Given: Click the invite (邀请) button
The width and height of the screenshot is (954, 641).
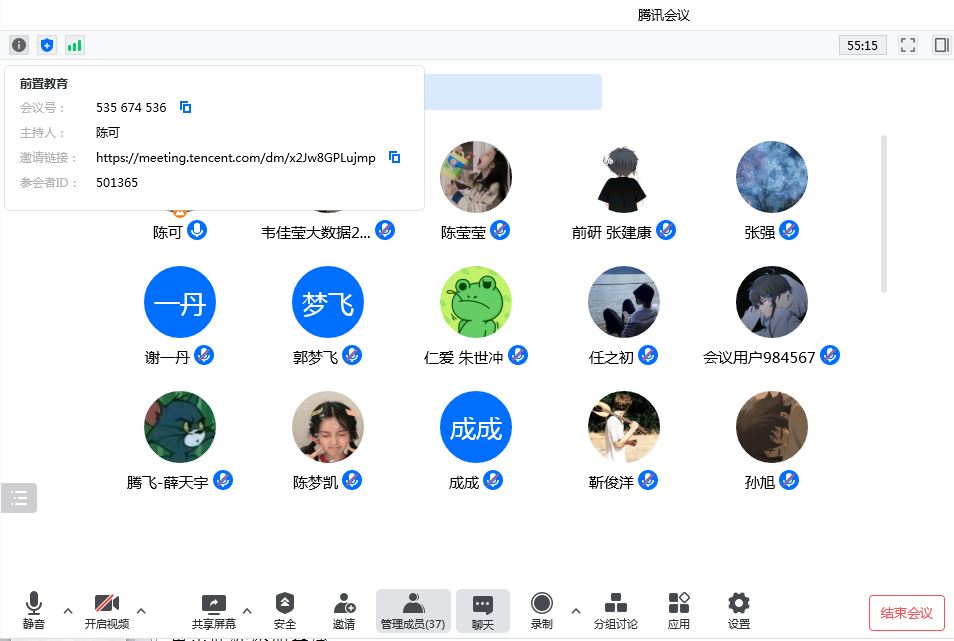Looking at the screenshot, I should click(344, 609).
